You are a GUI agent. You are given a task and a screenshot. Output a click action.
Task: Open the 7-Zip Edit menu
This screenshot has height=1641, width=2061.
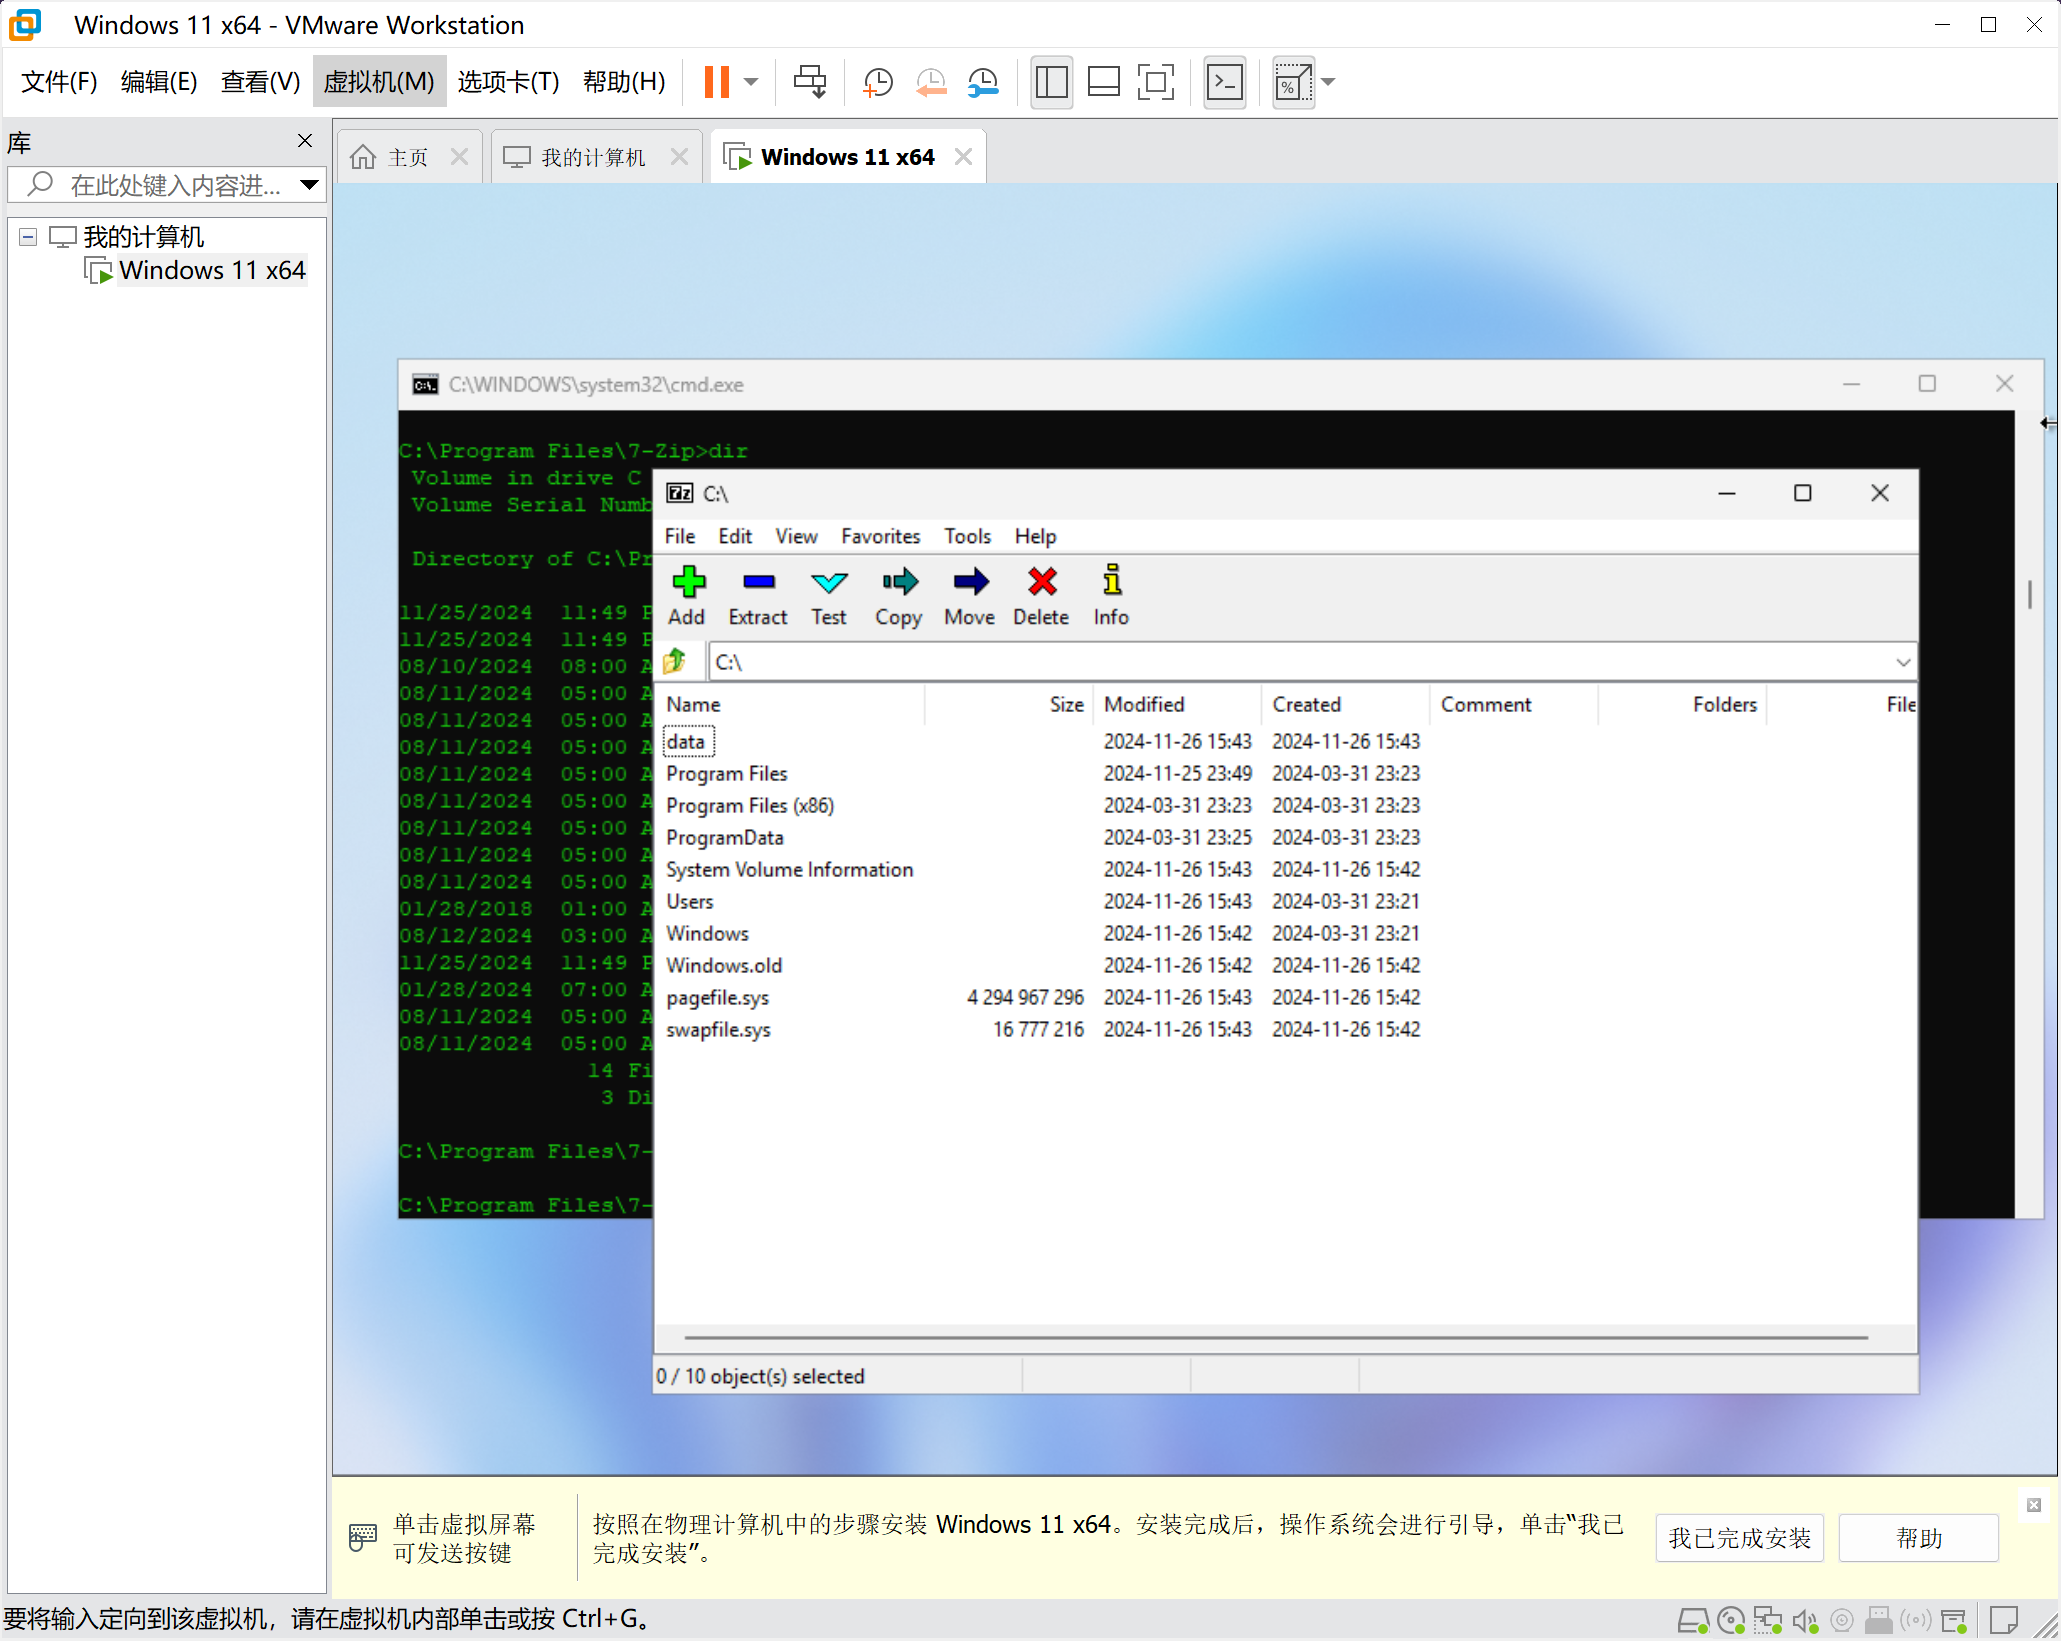735,536
